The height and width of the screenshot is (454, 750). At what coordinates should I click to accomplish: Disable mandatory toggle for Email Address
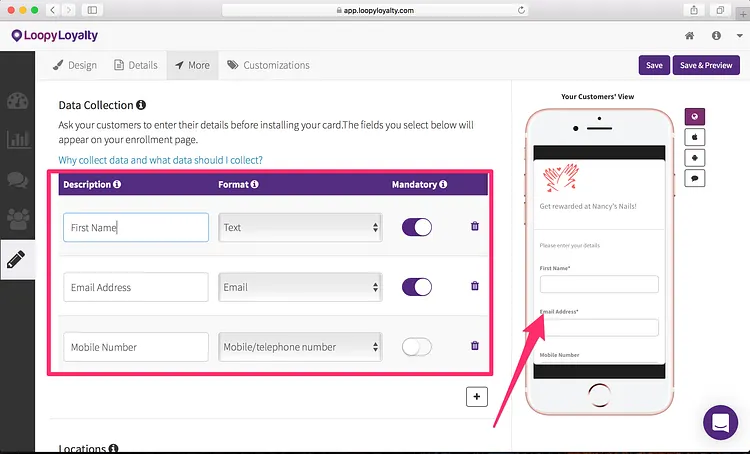click(x=417, y=287)
